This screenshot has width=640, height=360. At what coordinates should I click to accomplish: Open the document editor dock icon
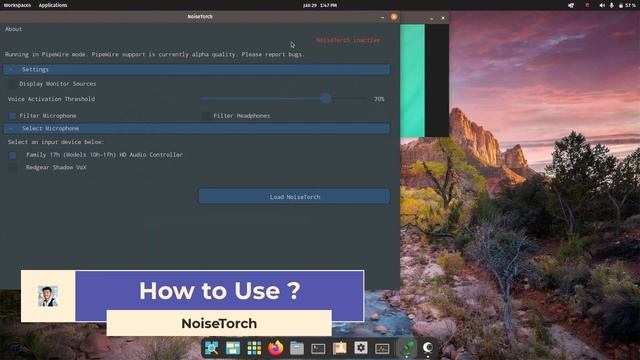point(340,348)
